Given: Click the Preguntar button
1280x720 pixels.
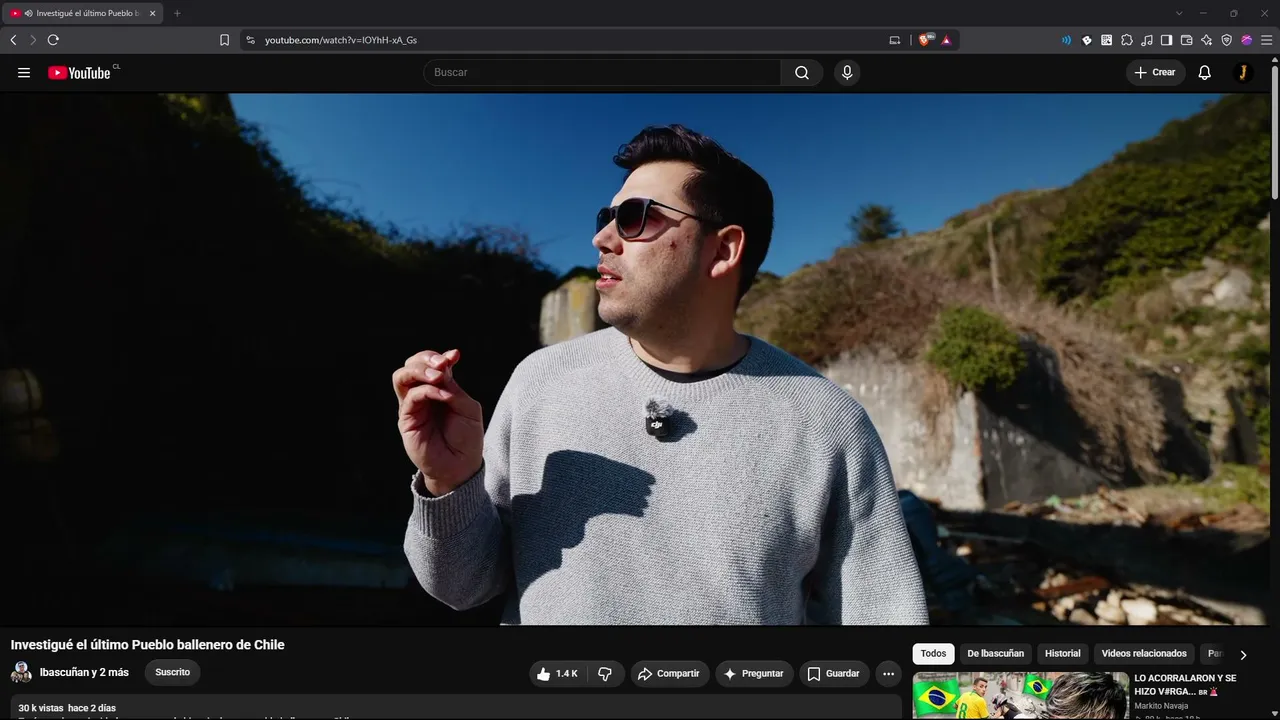Looking at the screenshot, I should (x=754, y=674).
